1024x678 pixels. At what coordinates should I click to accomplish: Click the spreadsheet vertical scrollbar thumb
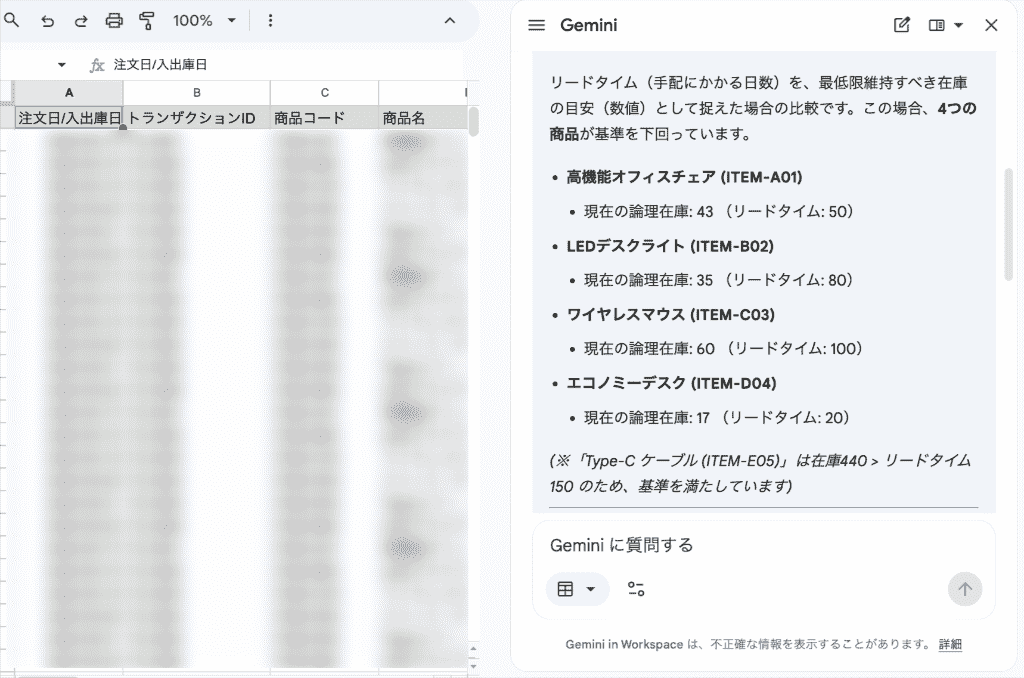tap(473, 121)
